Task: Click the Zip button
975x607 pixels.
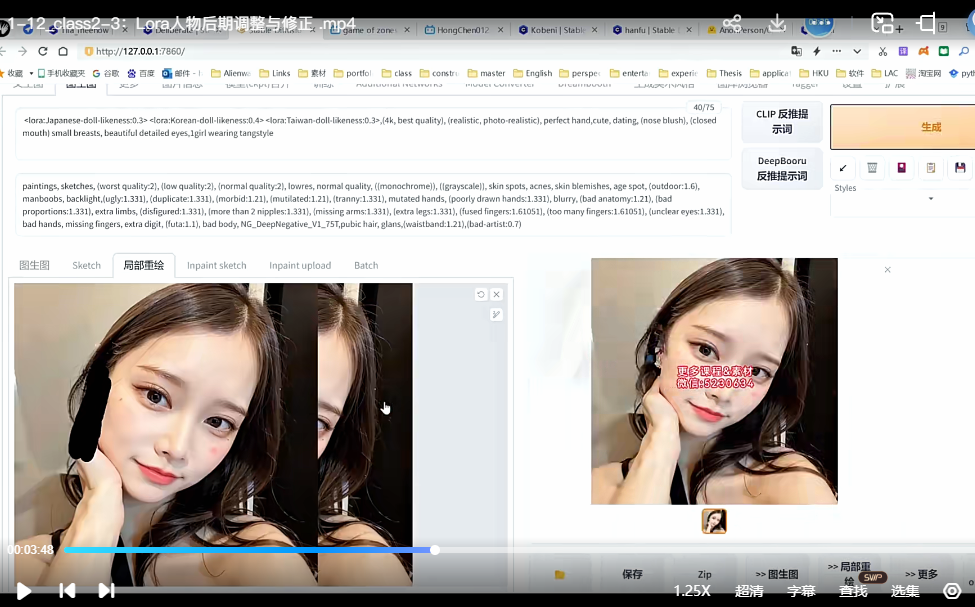Action: click(705, 574)
